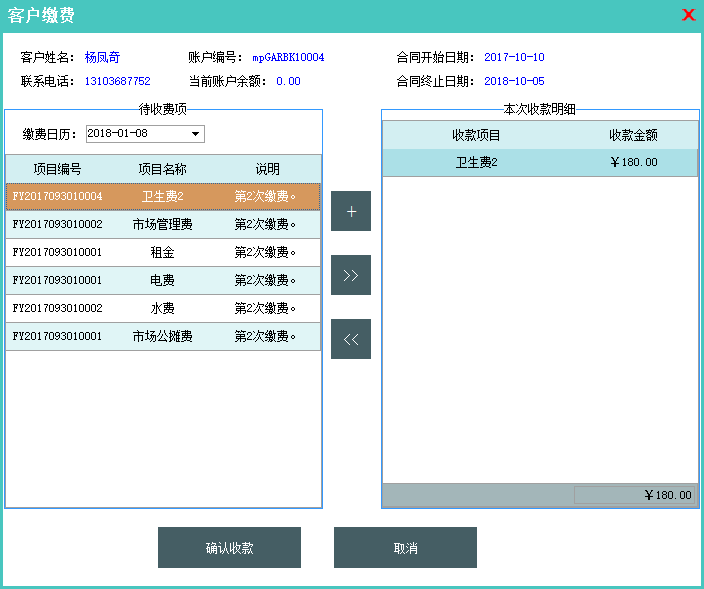The height and width of the screenshot is (589, 704).
Task: Select 卫生费2 row in 本次收款明细
Action: (476, 162)
